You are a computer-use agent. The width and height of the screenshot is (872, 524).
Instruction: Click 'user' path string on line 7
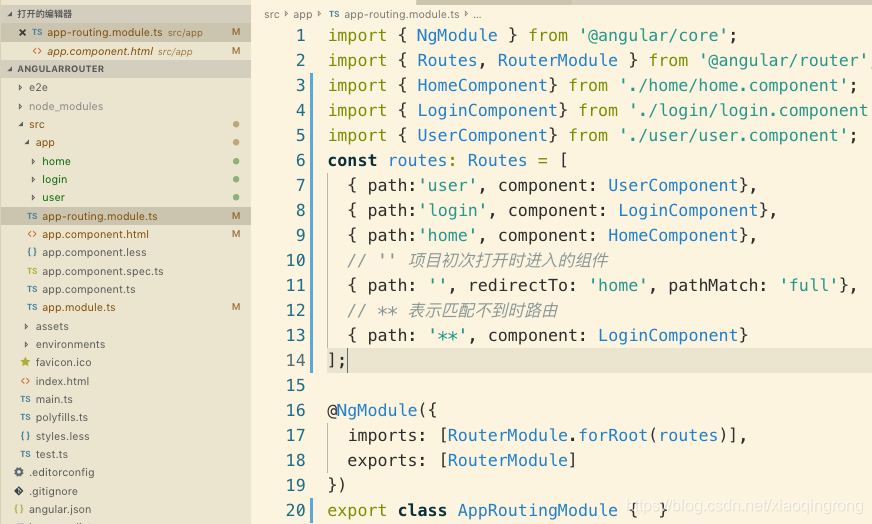(448, 185)
